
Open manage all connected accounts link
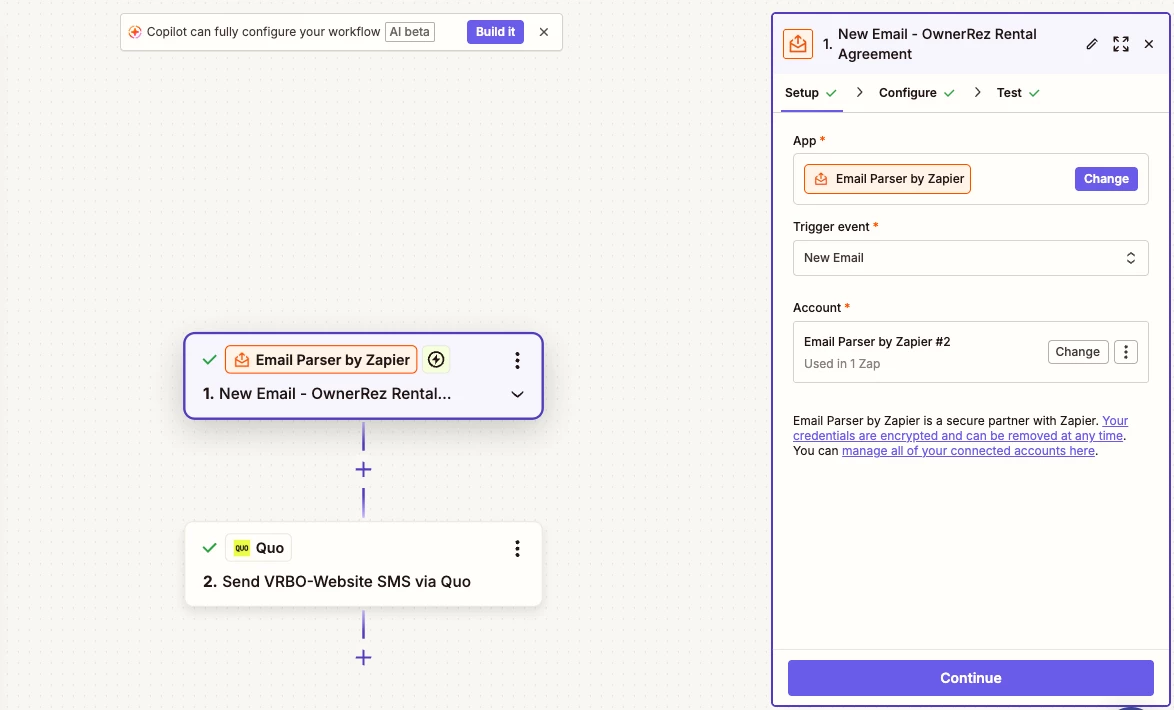[x=968, y=451]
